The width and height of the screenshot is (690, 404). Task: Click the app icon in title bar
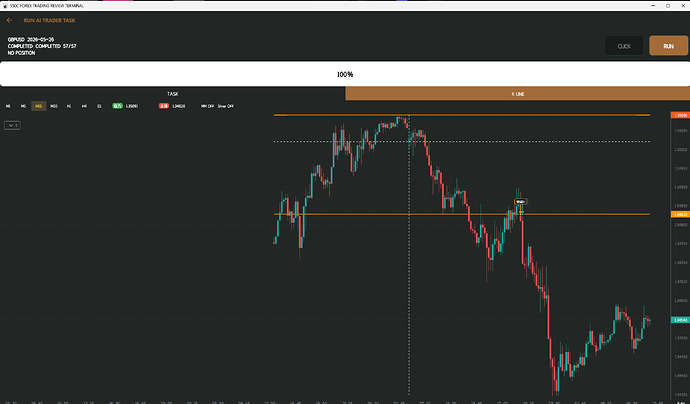click(5, 6)
